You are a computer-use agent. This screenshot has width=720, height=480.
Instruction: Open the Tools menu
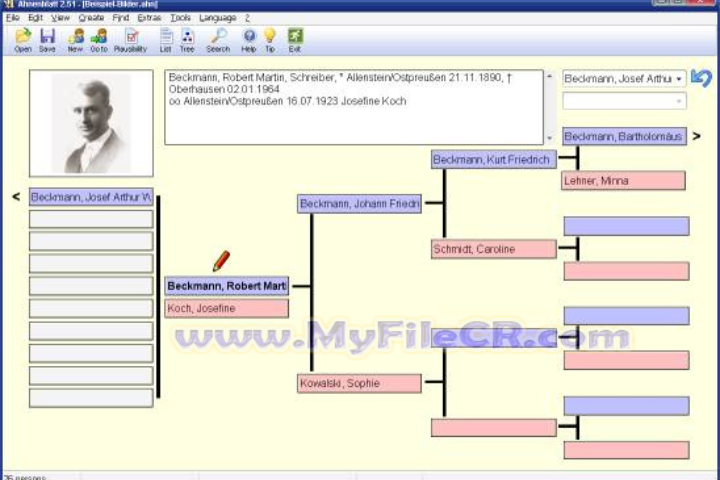180,18
